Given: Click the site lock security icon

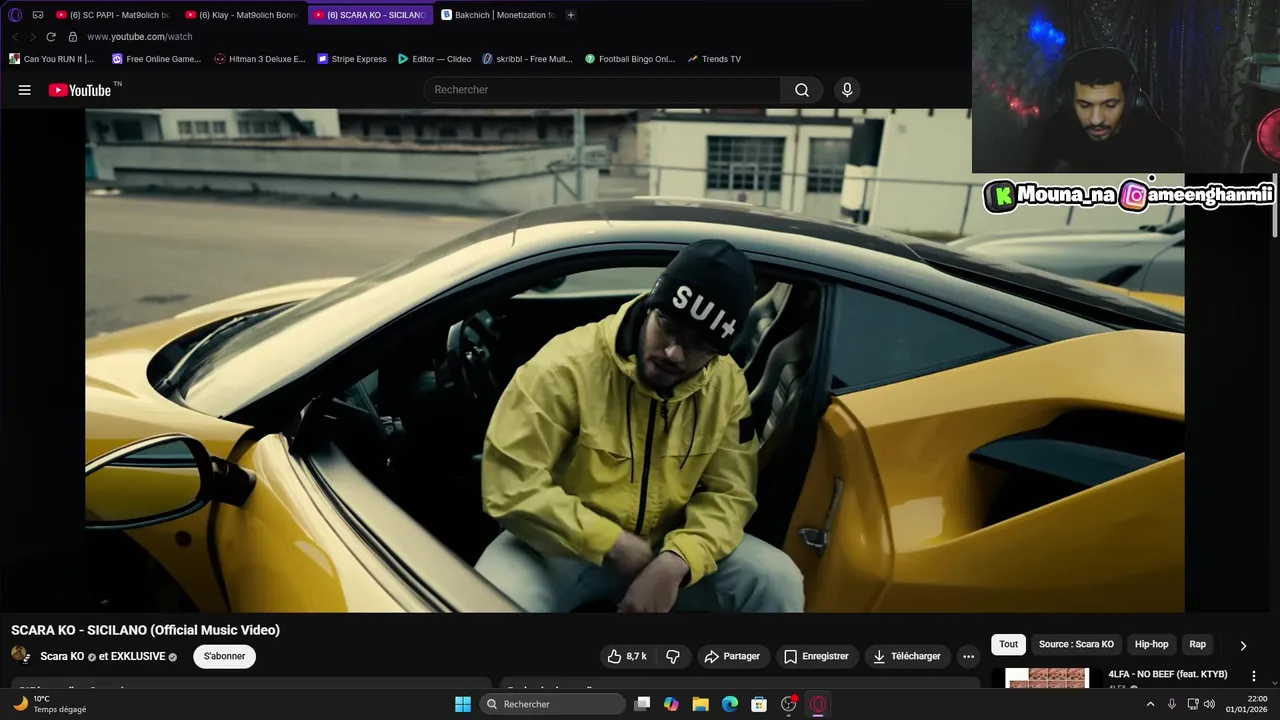Looking at the screenshot, I should pos(73,37).
